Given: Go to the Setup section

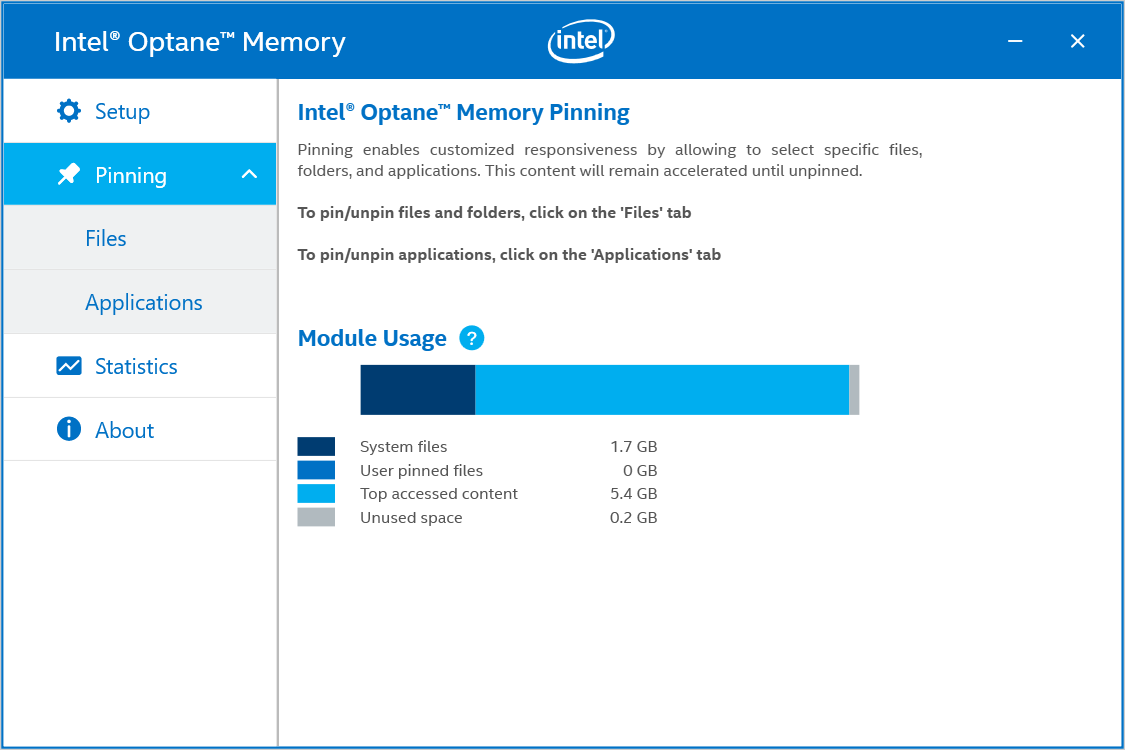Looking at the screenshot, I should [122, 111].
